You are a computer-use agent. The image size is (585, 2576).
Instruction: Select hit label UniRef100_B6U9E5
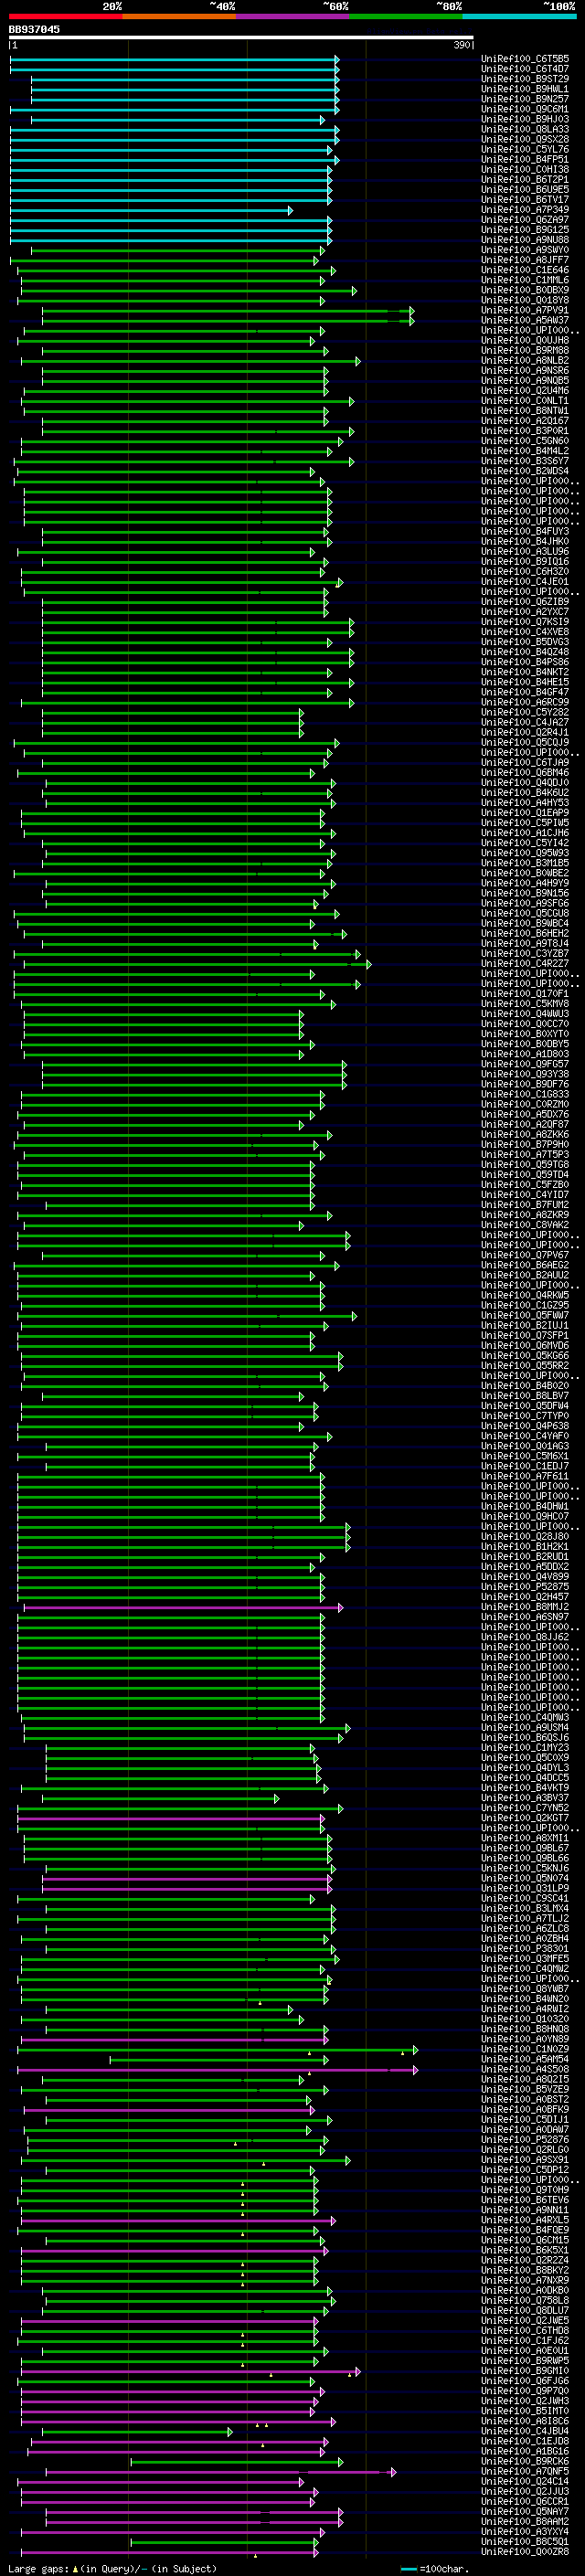(x=525, y=190)
